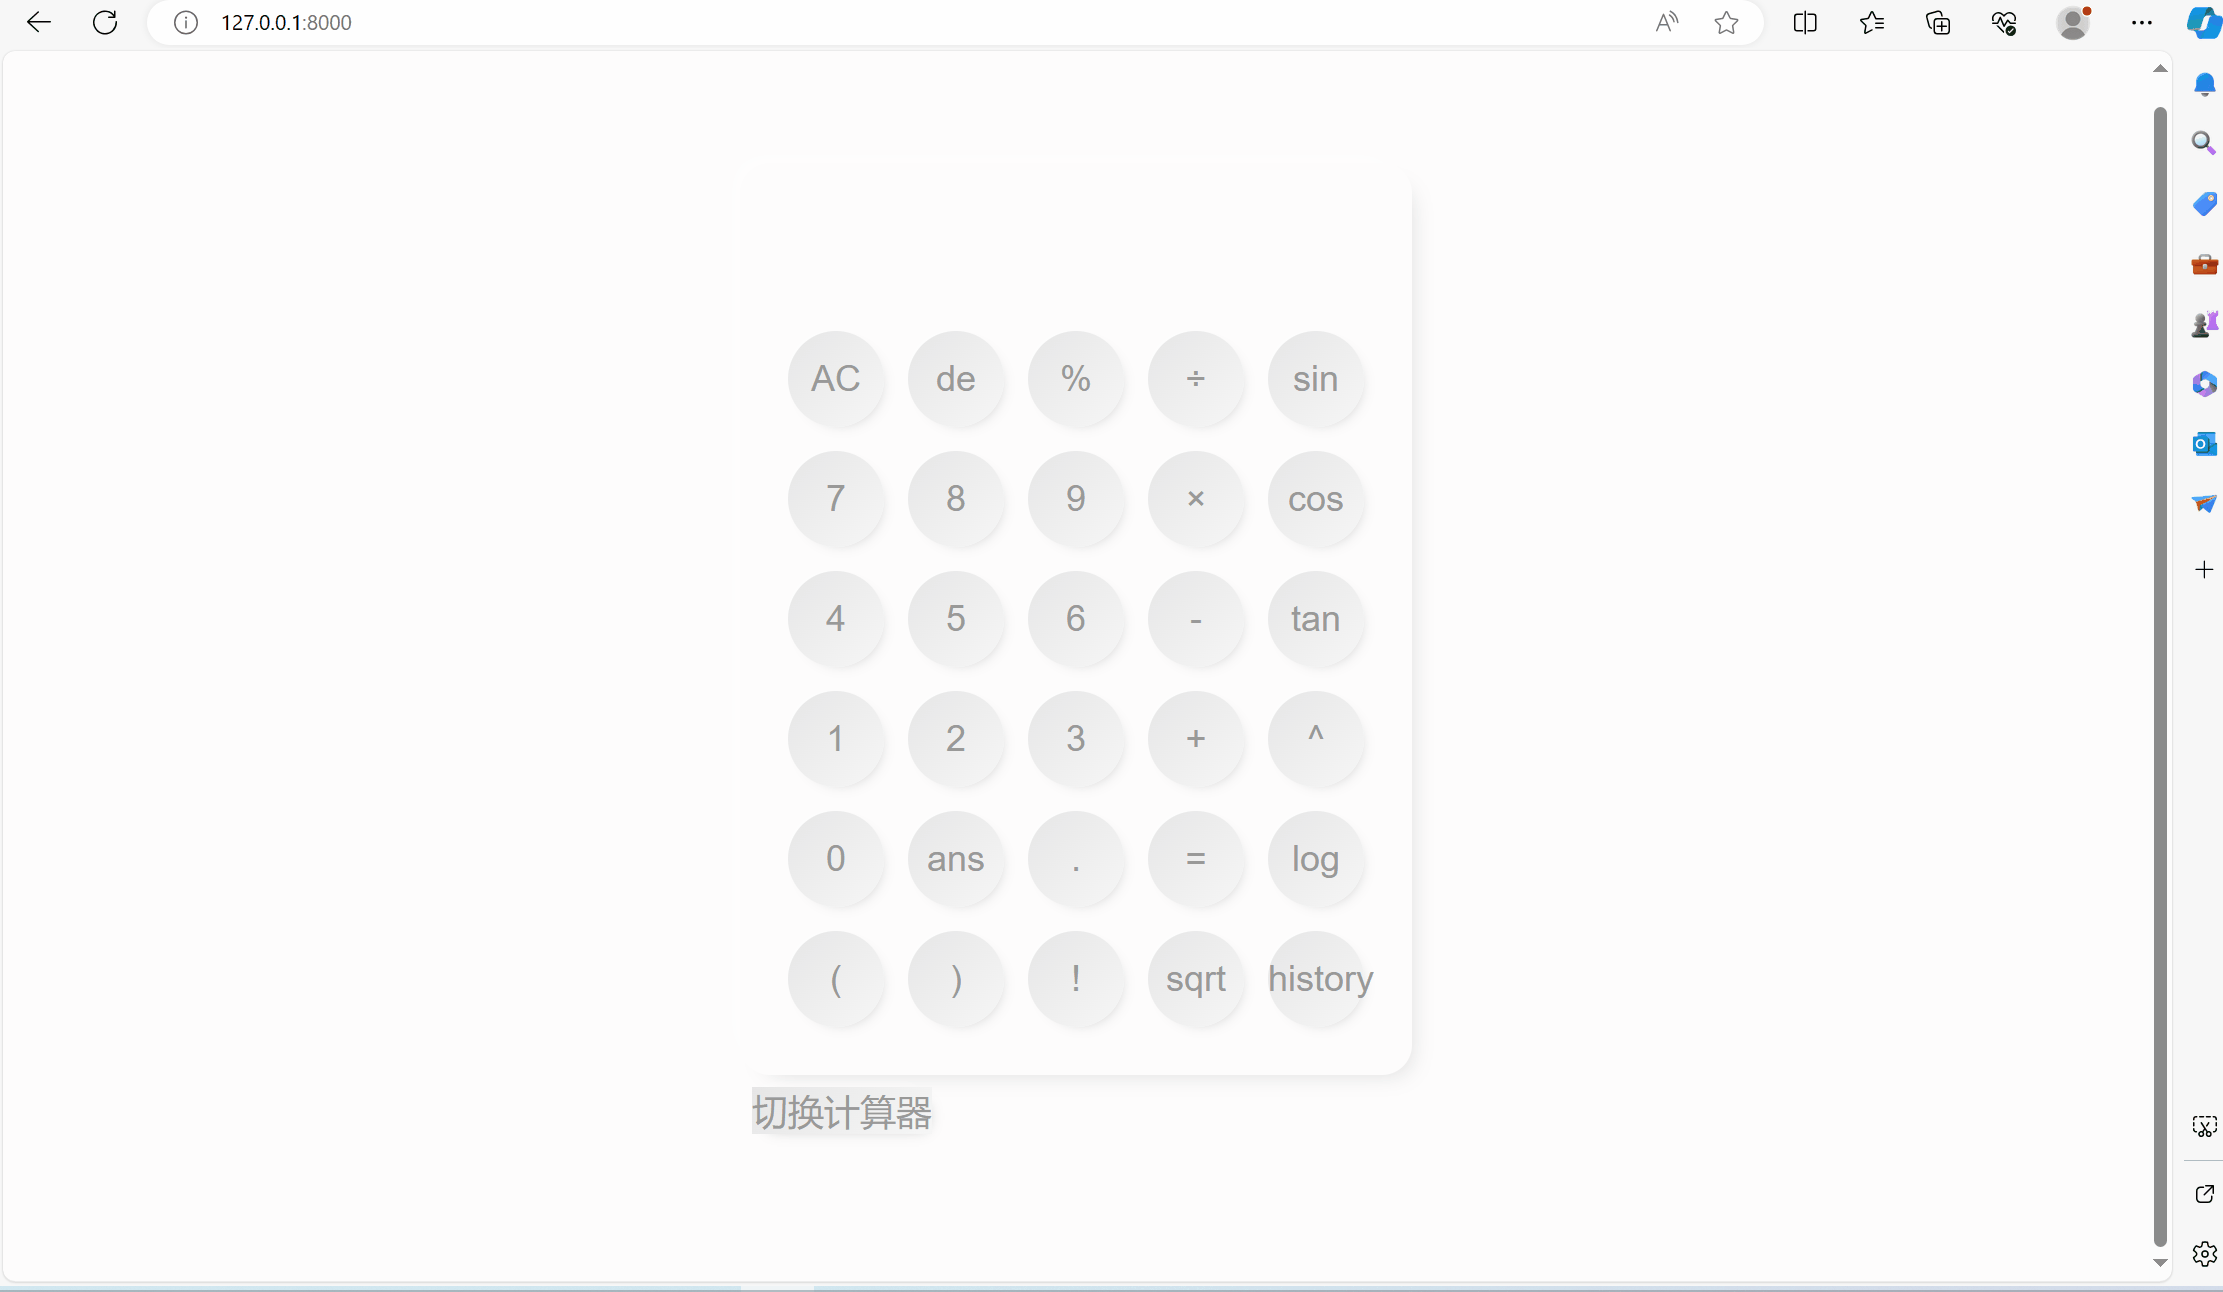Open calculator history button
Screen dimensions: 2223x1292
(x=1318, y=979)
